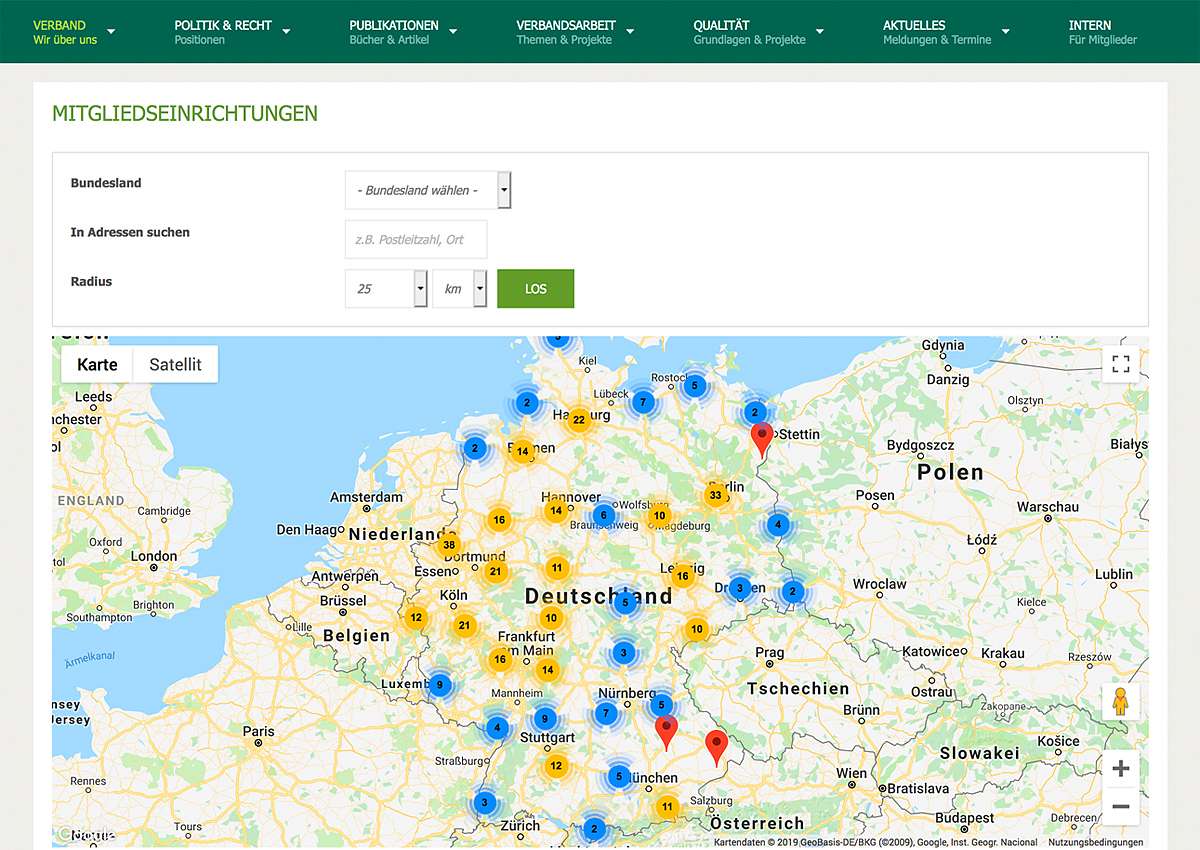Screen dimensions: 1200x850
Task: Click the blue cluster 9 at Stuttgart
Action: click(x=544, y=718)
